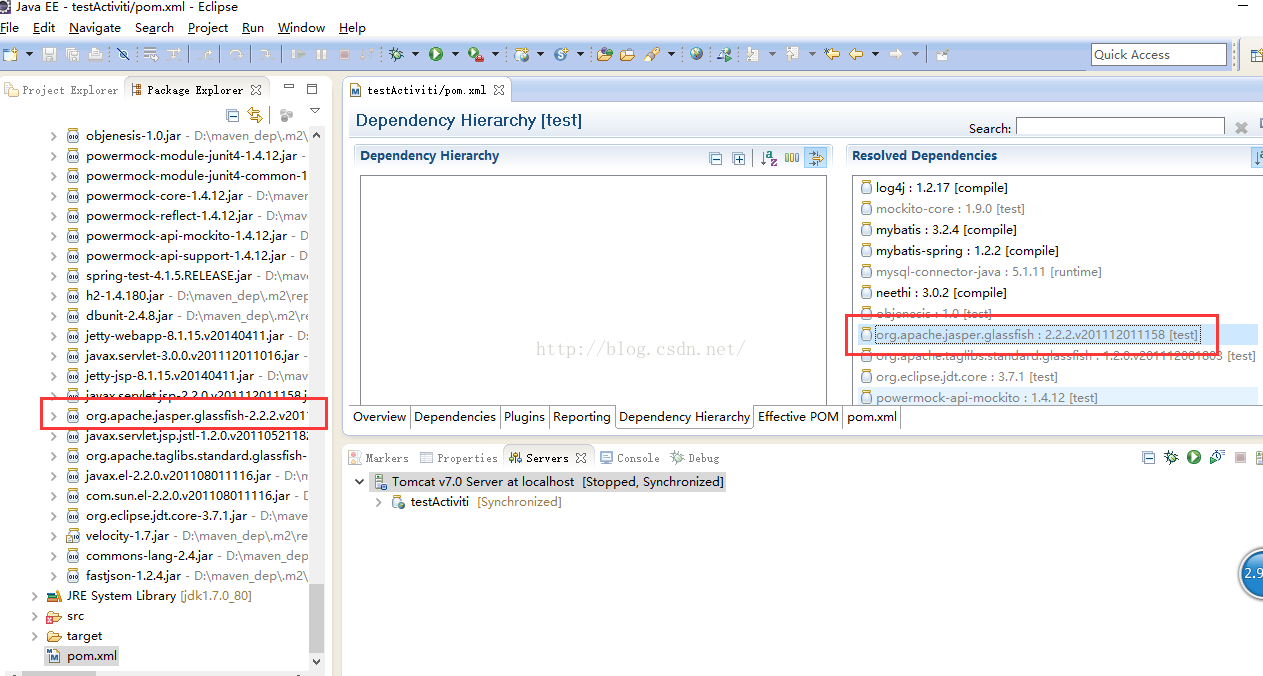Click the Quick Access field
The height and width of the screenshot is (676, 1263).
1159,55
